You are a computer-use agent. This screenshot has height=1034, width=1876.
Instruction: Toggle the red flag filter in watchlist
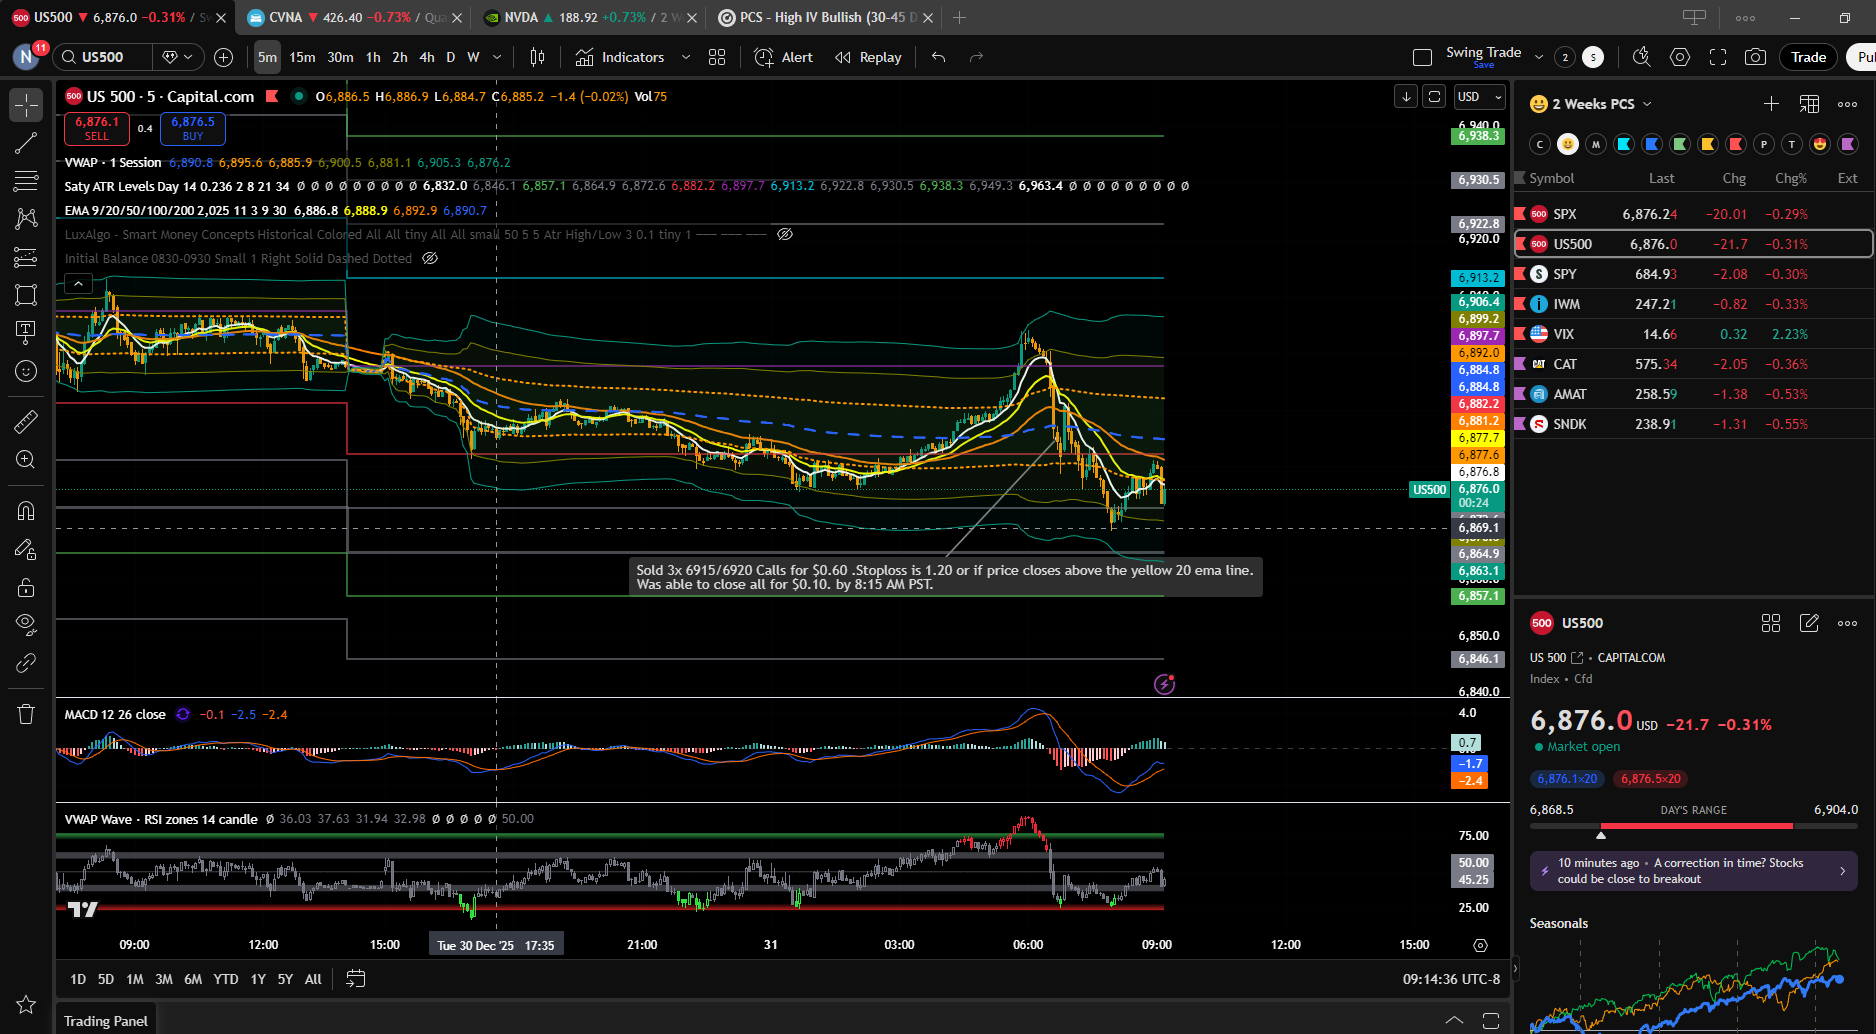pyautogui.click(x=1736, y=144)
